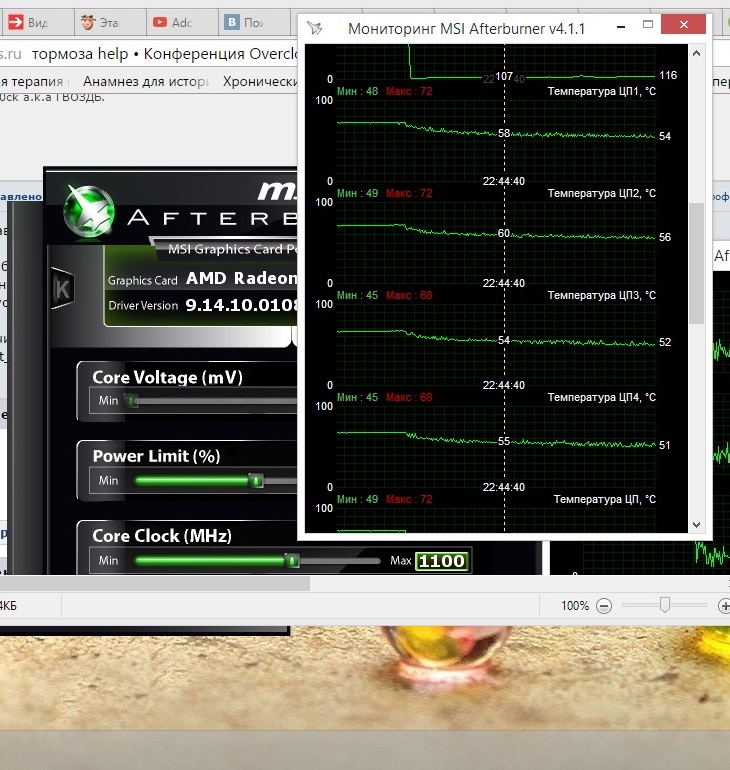
Task: Click the Driver Version value 9.14.10.0108
Action: point(241,305)
